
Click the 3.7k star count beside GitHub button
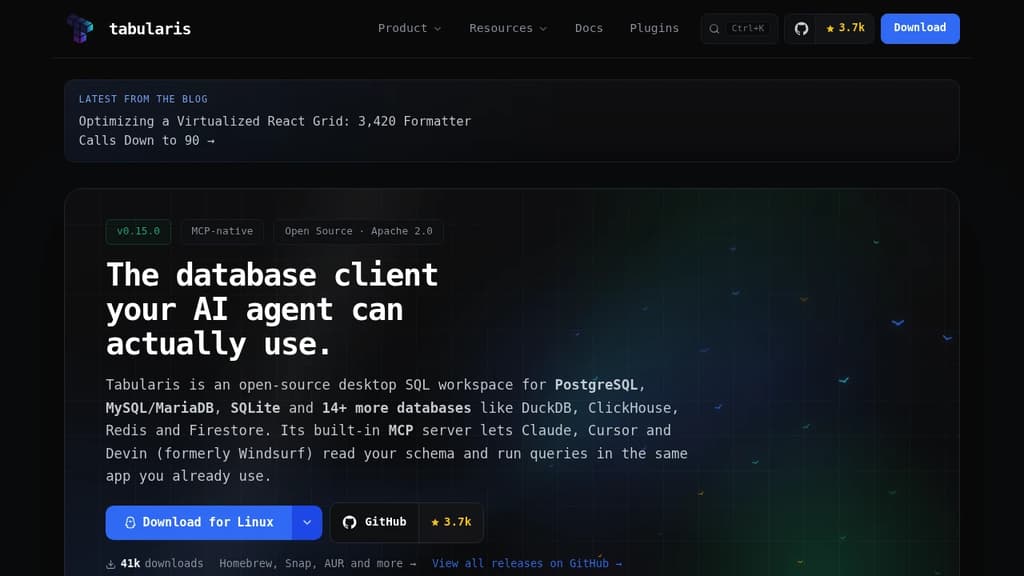coord(451,522)
